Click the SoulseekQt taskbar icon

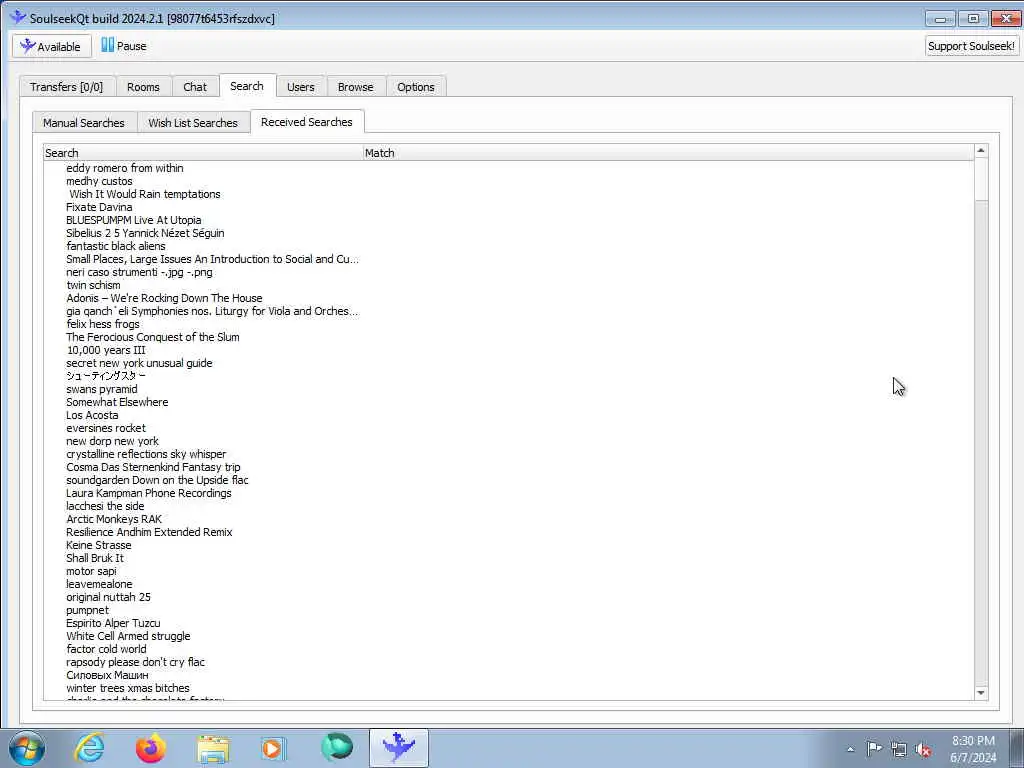(x=398, y=748)
